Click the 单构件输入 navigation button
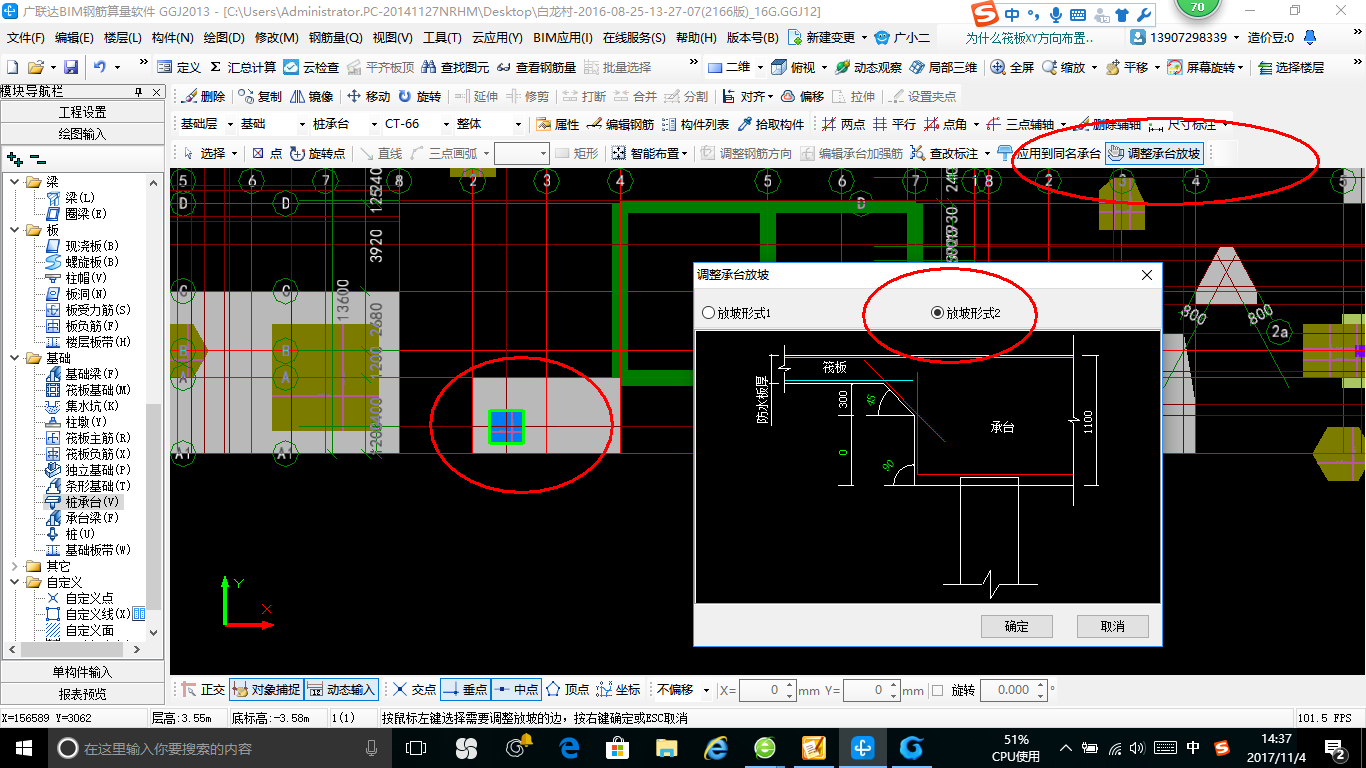Screen dimensions: 1366x768 [x=82, y=672]
